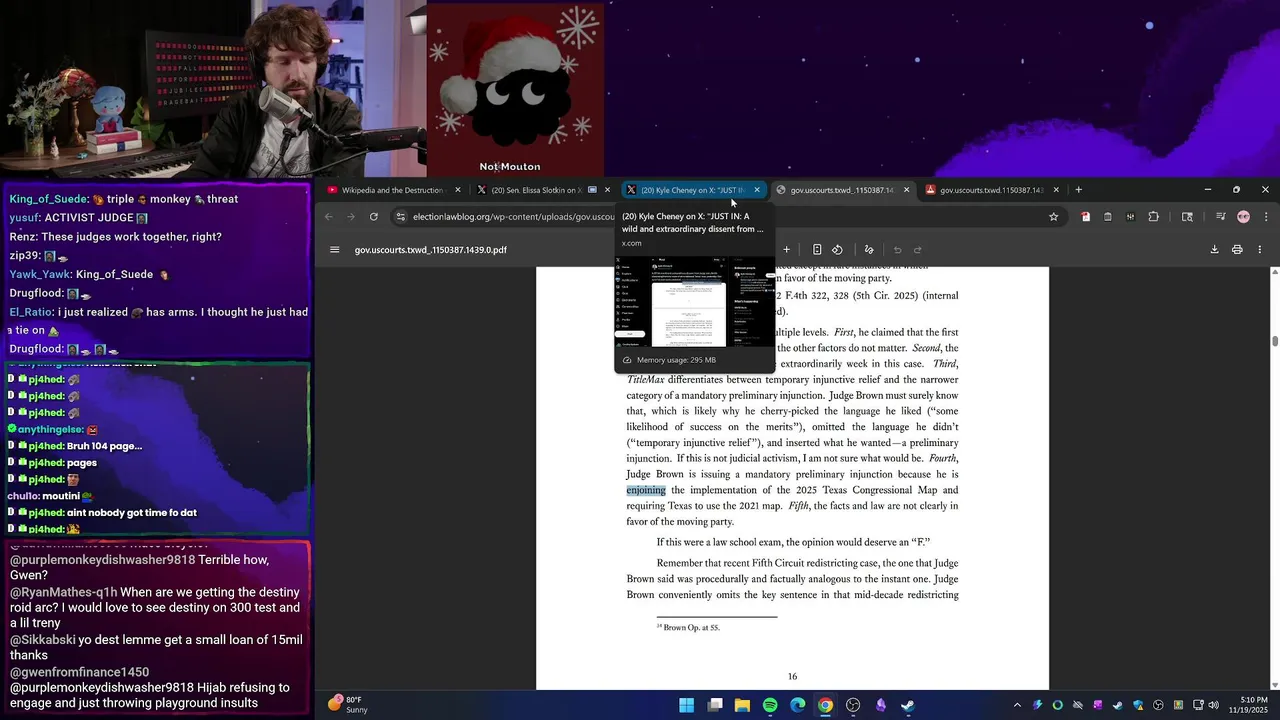The width and height of the screenshot is (1280, 720).
Task: Click King_of_Suede username in chat
Action: pos(49,199)
